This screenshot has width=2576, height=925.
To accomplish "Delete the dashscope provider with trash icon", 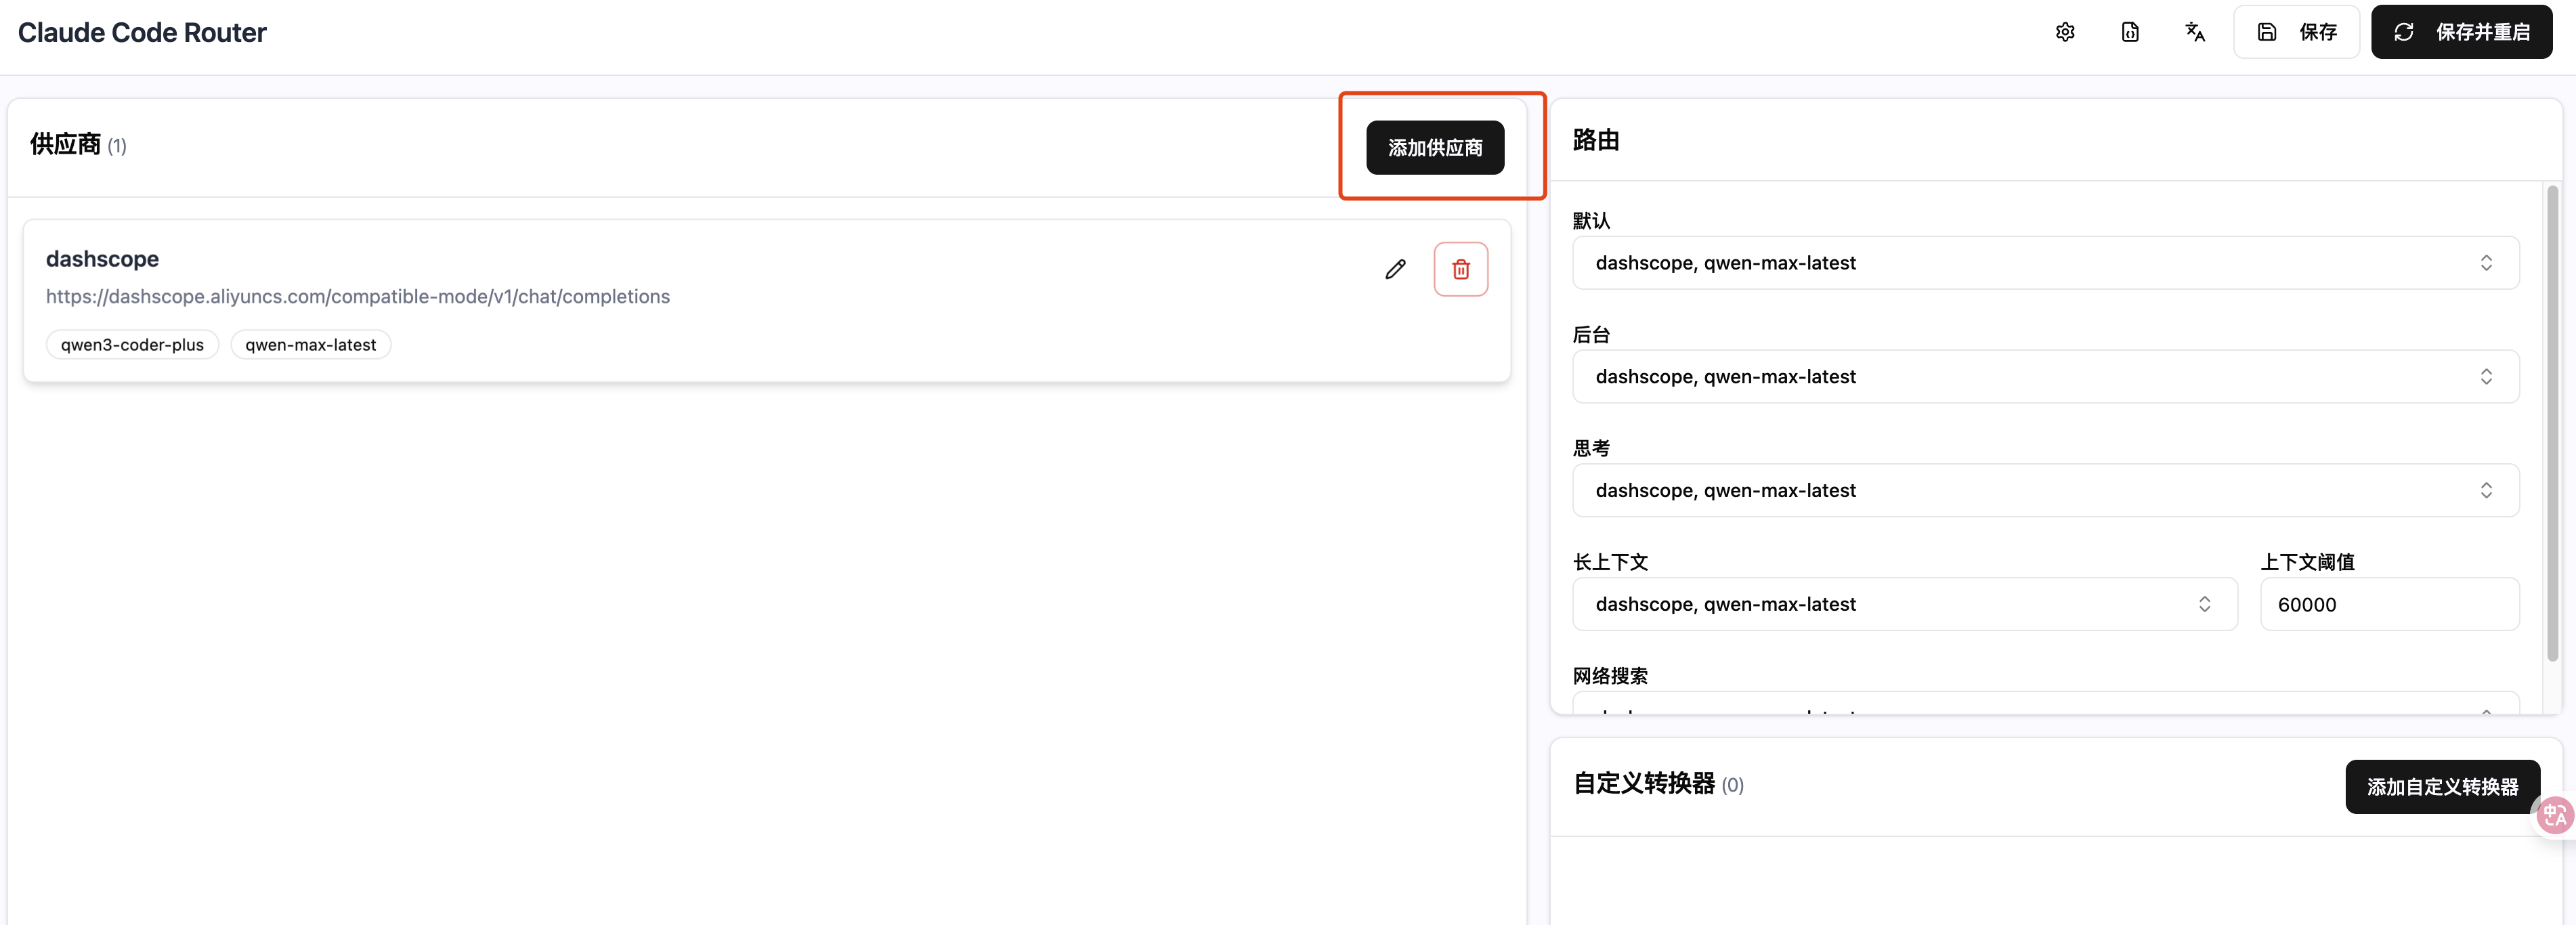I will (1460, 269).
